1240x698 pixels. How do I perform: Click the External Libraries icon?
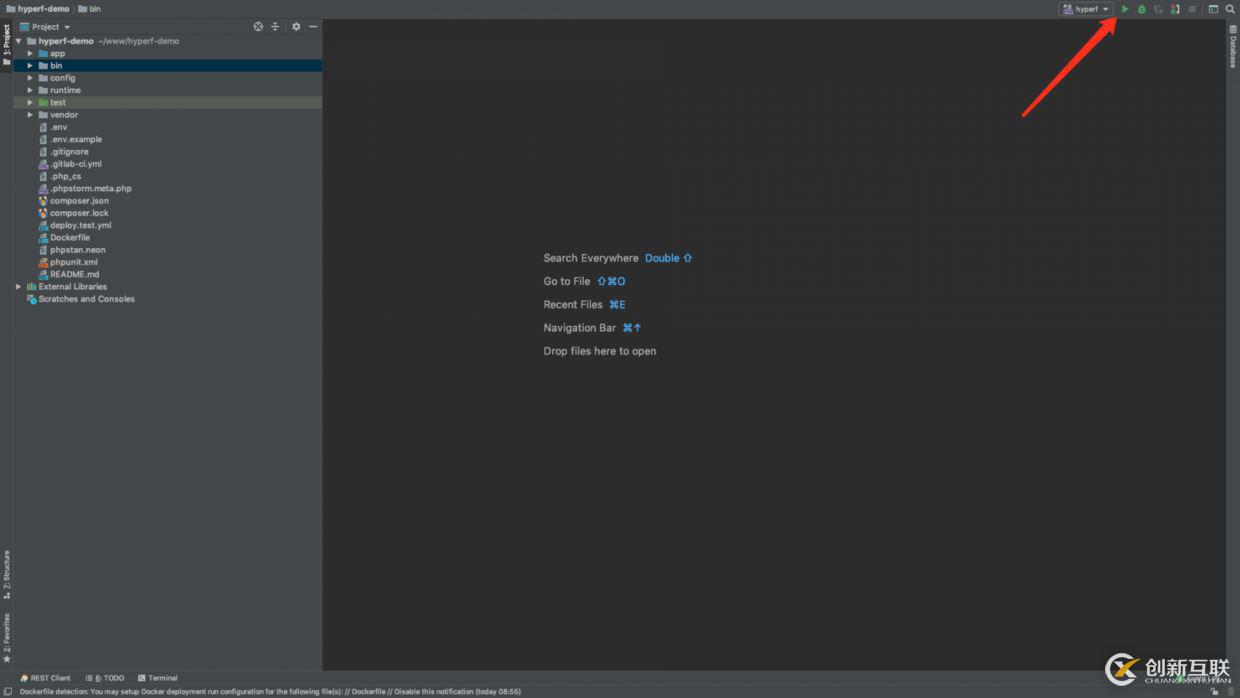click(32, 287)
